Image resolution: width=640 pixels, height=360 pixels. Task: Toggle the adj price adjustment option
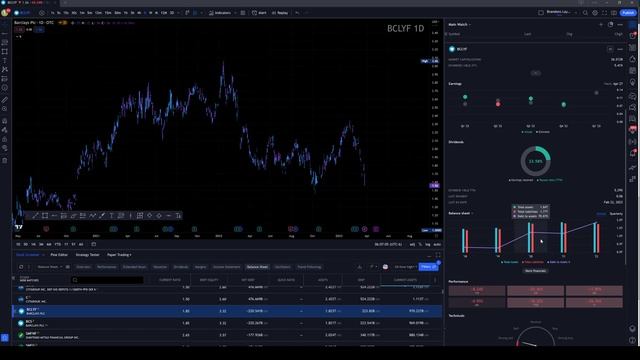pyautogui.click(x=412, y=244)
